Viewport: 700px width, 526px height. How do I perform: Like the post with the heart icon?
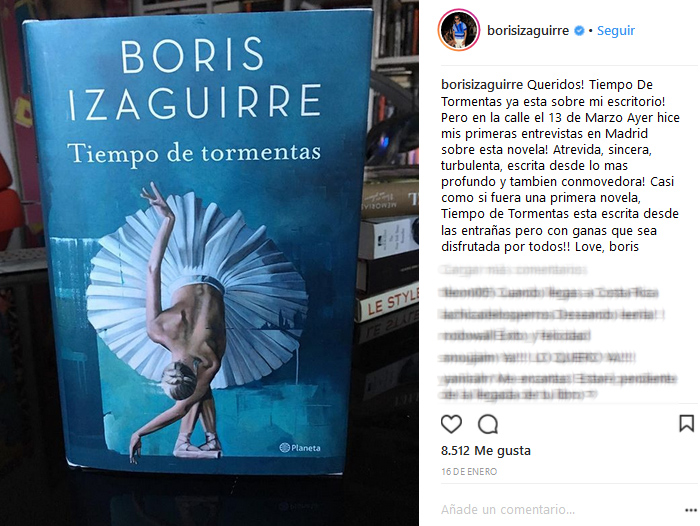[x=451, y=424]
